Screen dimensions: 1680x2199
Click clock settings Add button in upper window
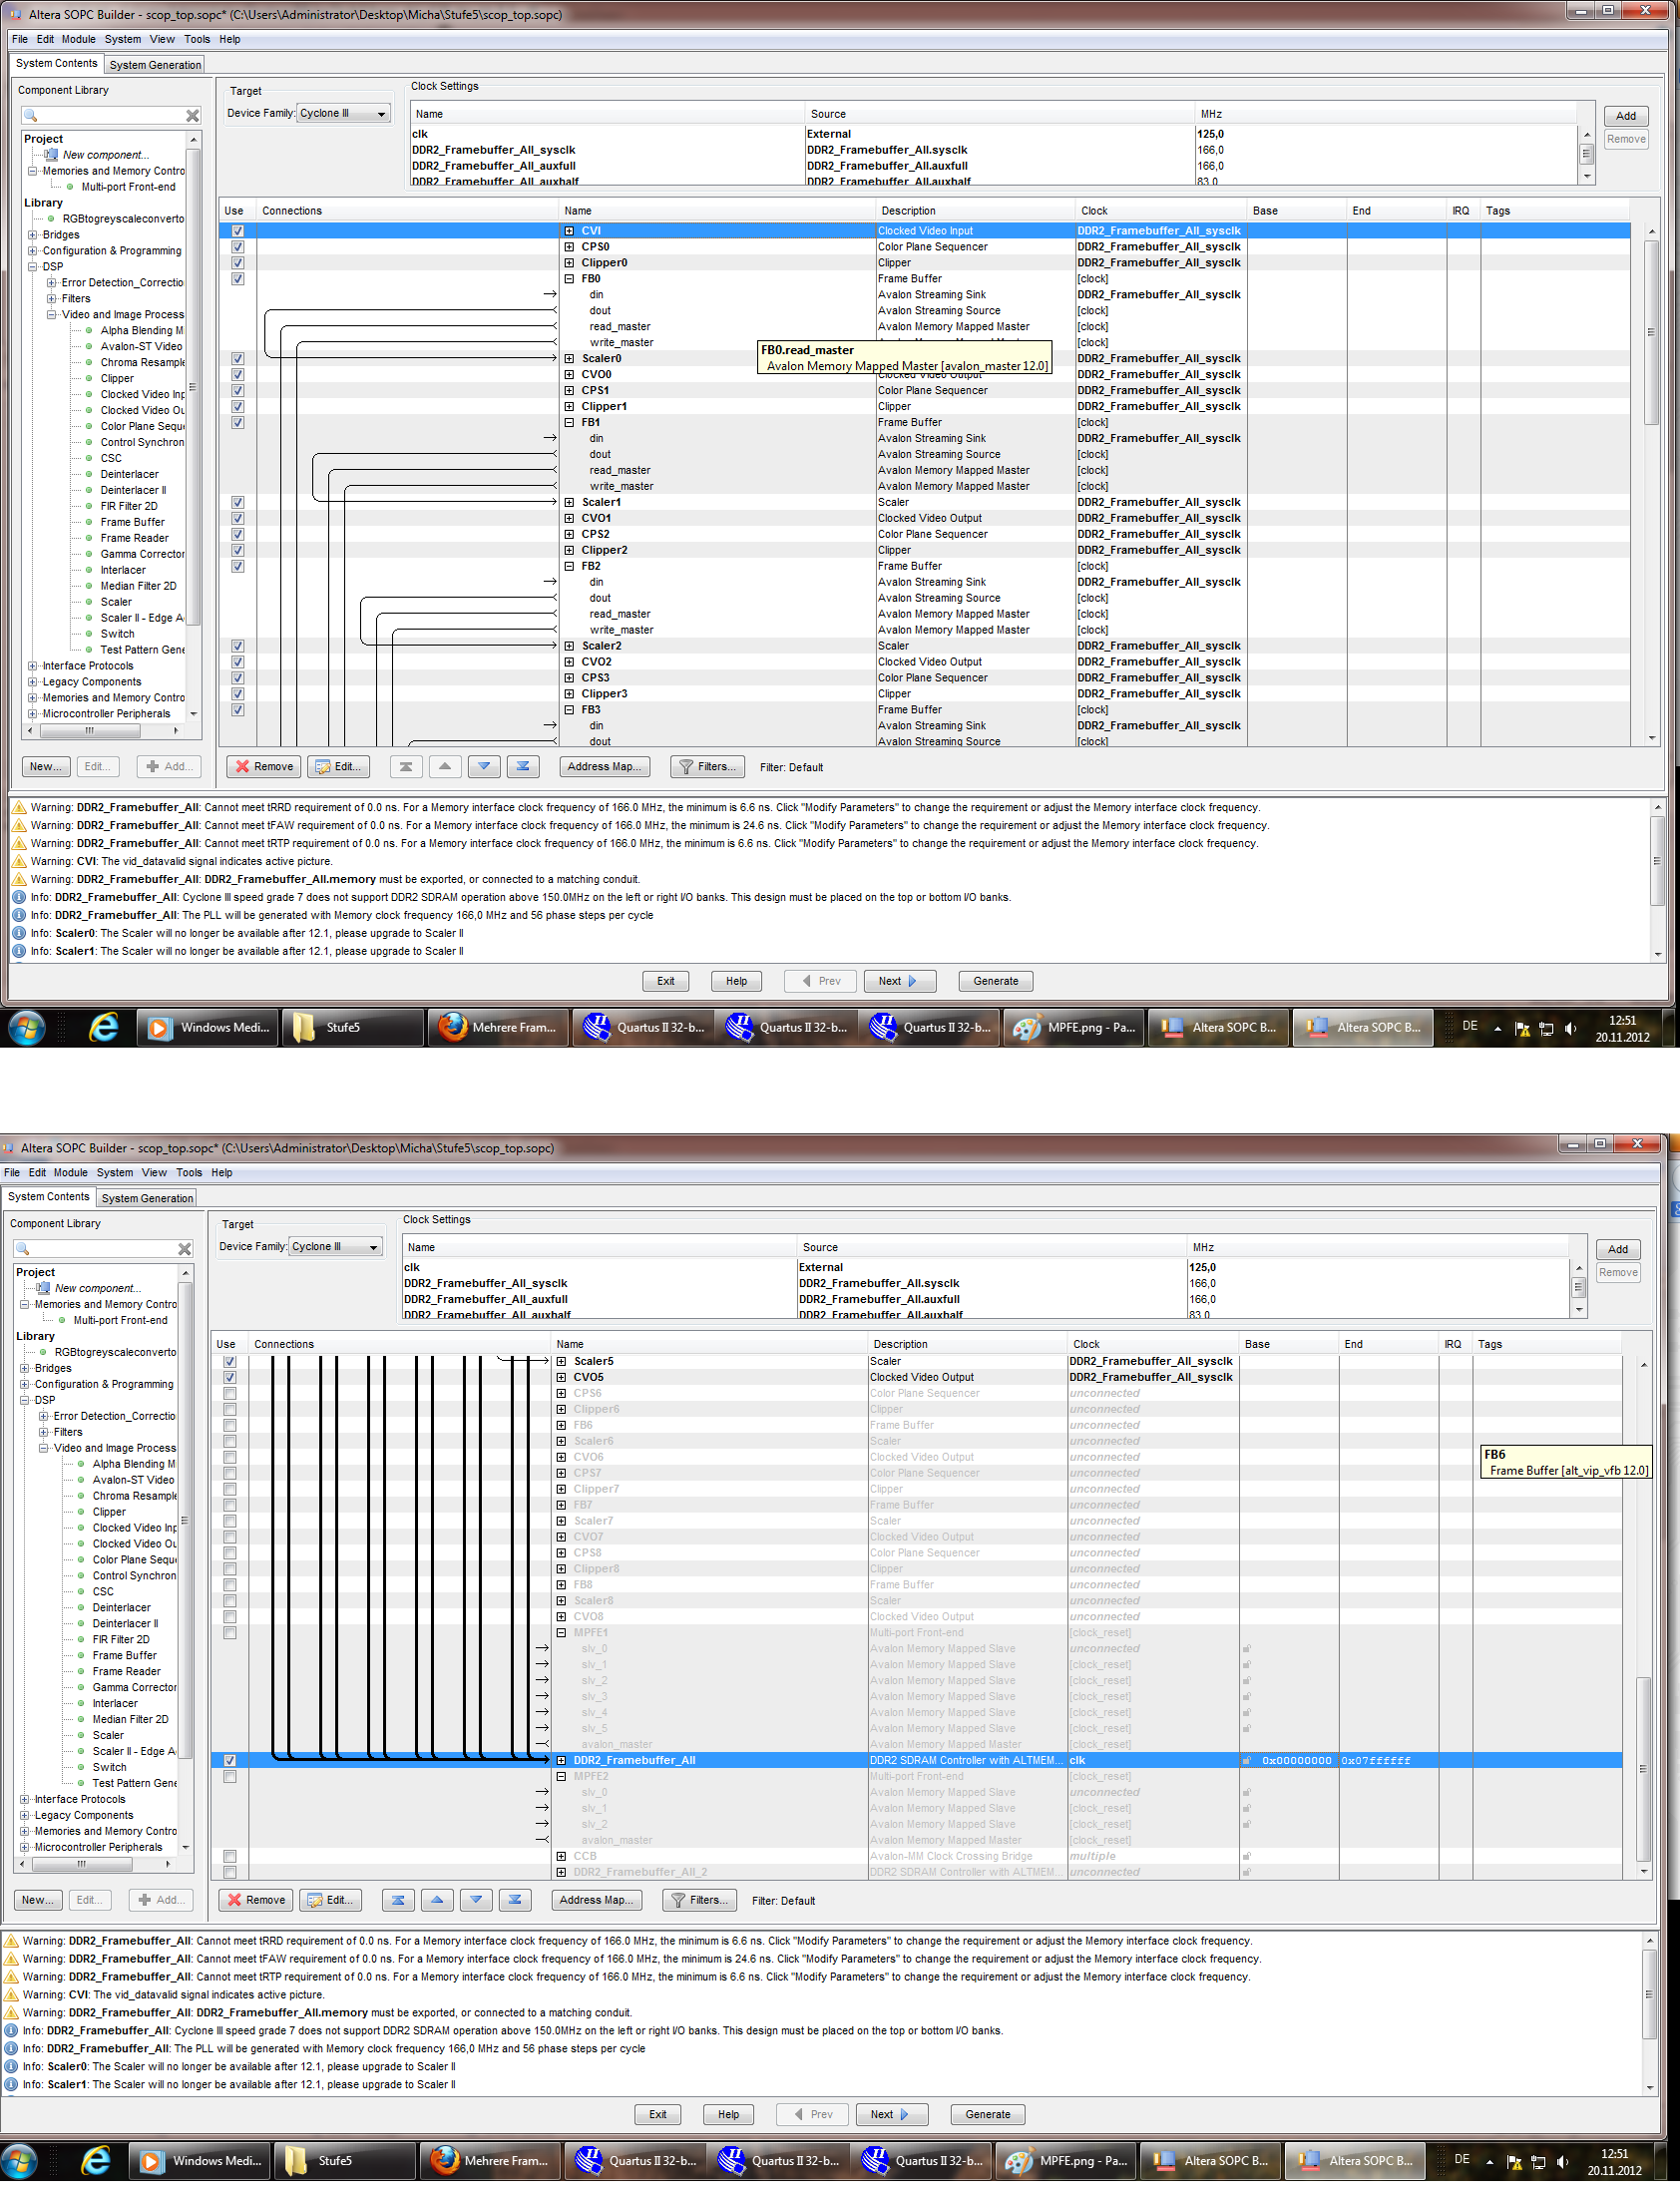(x=1626, y=116)
